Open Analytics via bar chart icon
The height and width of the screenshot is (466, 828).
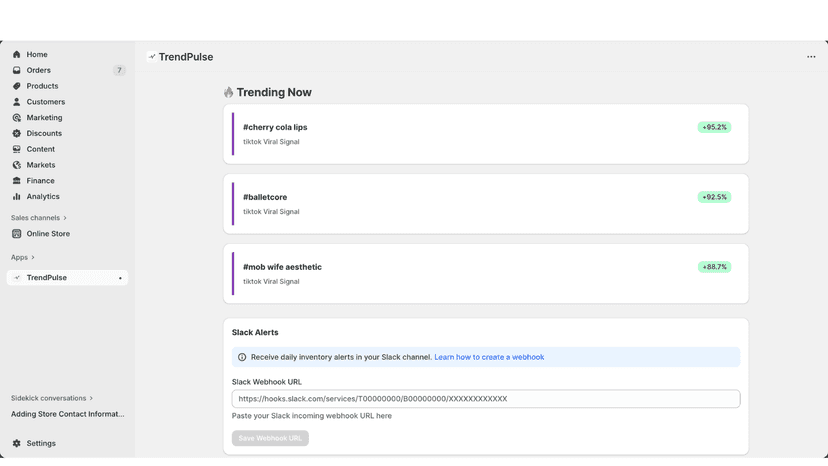coord(16,197)
